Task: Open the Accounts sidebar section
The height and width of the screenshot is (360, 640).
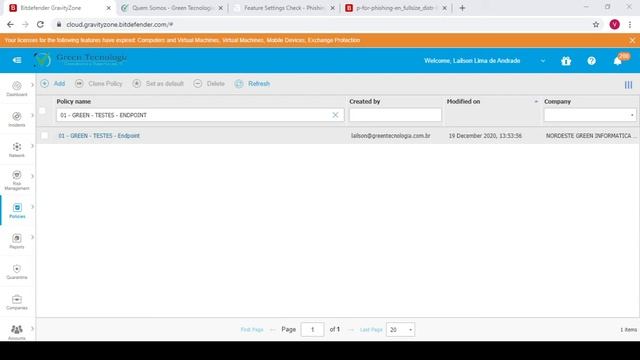Action: 17,332
